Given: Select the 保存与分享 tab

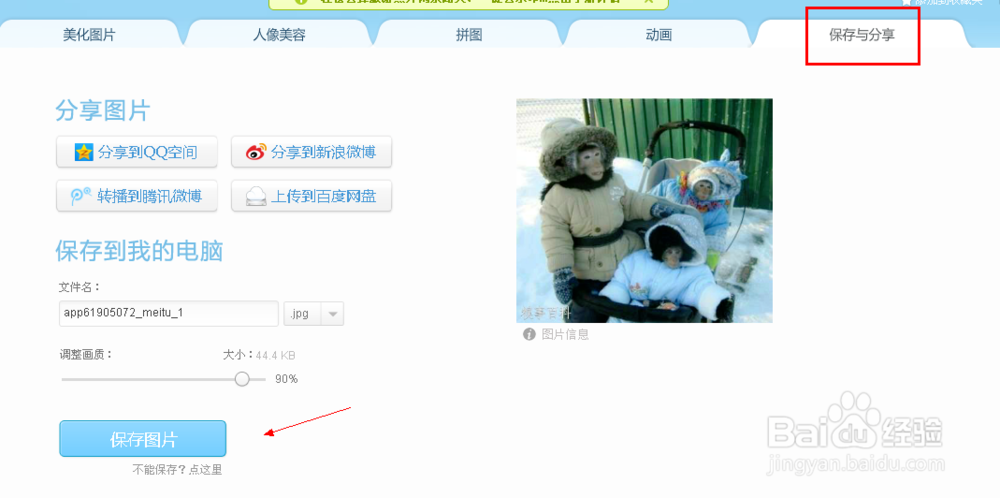Looking at the screenshot, I should (862, 35).
